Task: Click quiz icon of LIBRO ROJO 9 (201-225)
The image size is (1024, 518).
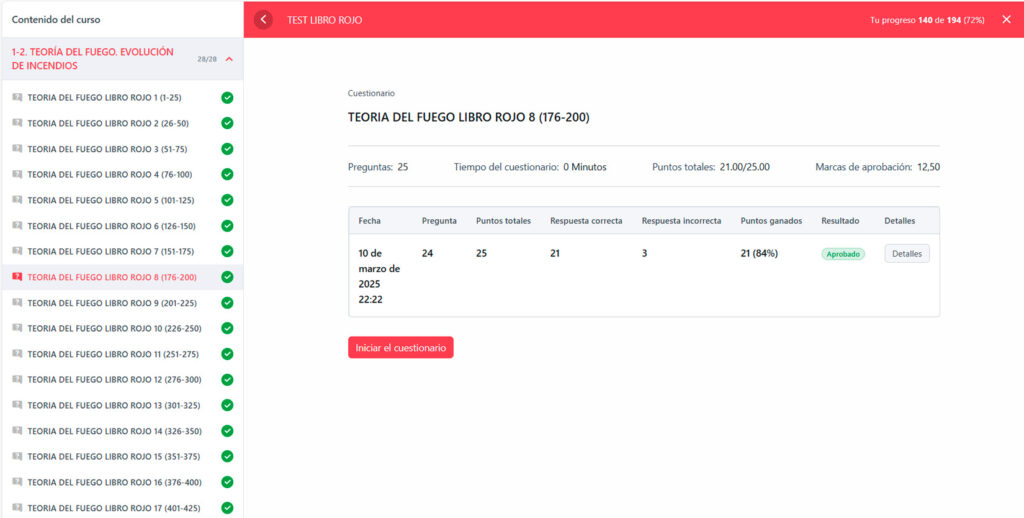Action: (17, 303)
